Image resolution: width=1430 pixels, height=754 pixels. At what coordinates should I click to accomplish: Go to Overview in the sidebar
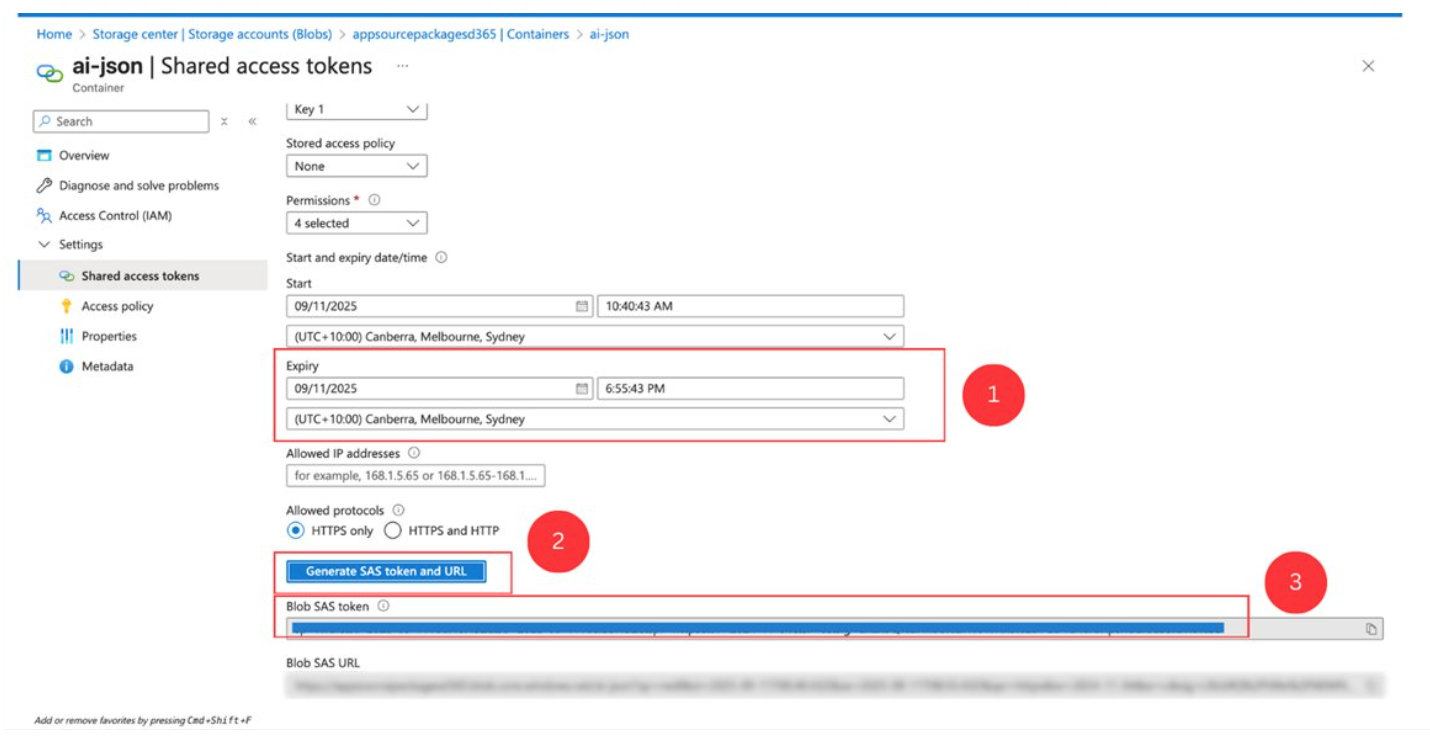pyautogui.click(x=84, y=155)
